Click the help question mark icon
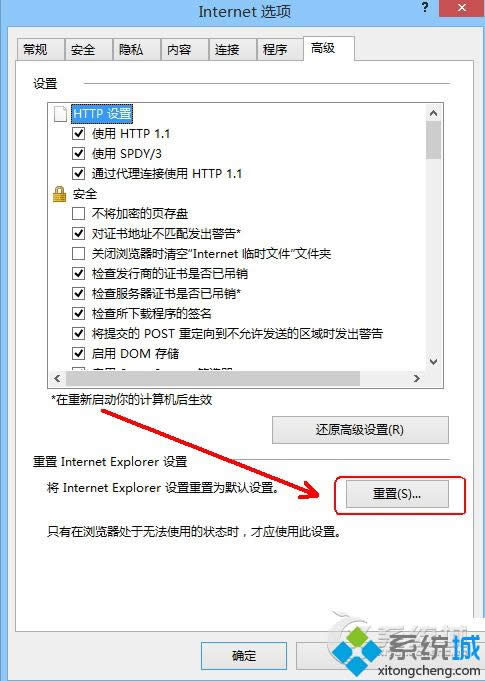The image size is (485, 681). click(425, 8)
